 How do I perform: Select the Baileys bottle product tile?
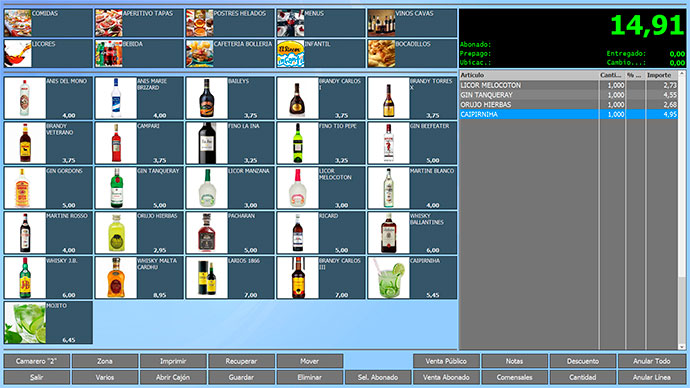pyautogui.click(x=230, y=98)
